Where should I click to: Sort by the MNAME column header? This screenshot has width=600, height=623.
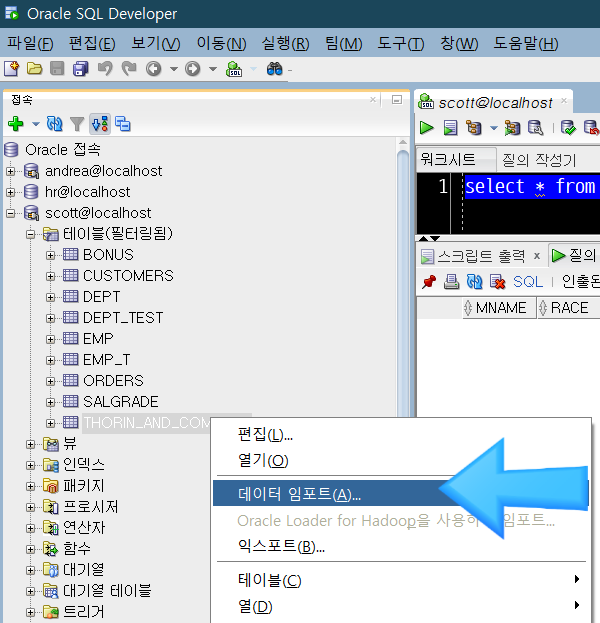coord(501,308)
